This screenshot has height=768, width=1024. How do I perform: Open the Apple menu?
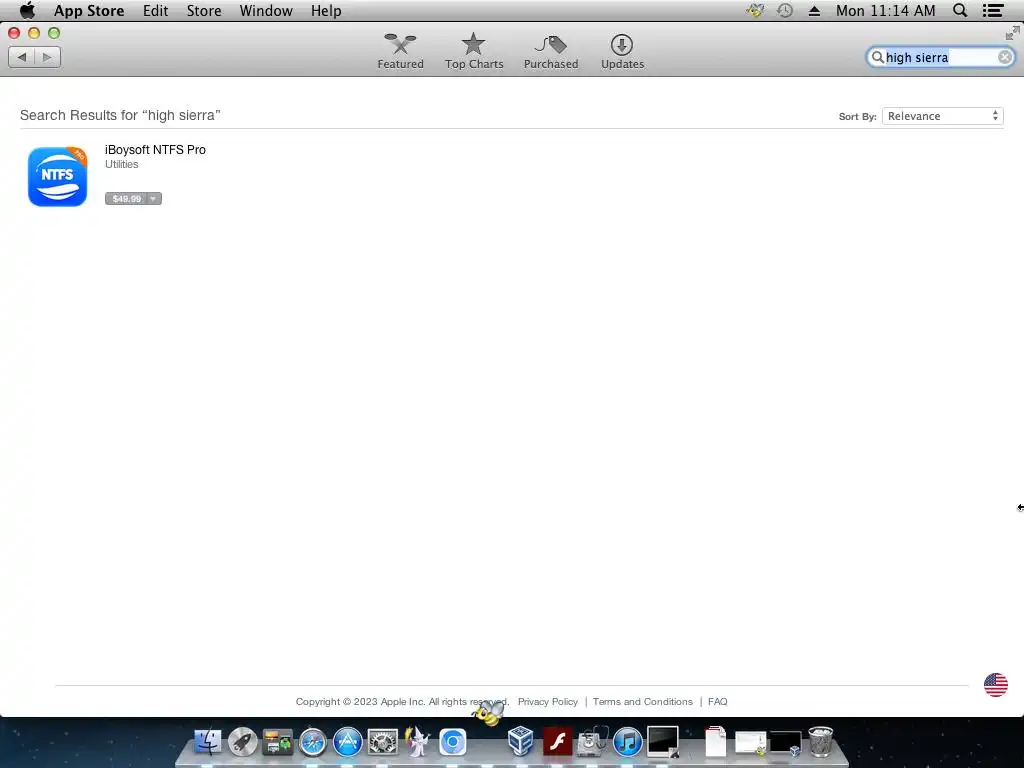click(x=27, y=10)
